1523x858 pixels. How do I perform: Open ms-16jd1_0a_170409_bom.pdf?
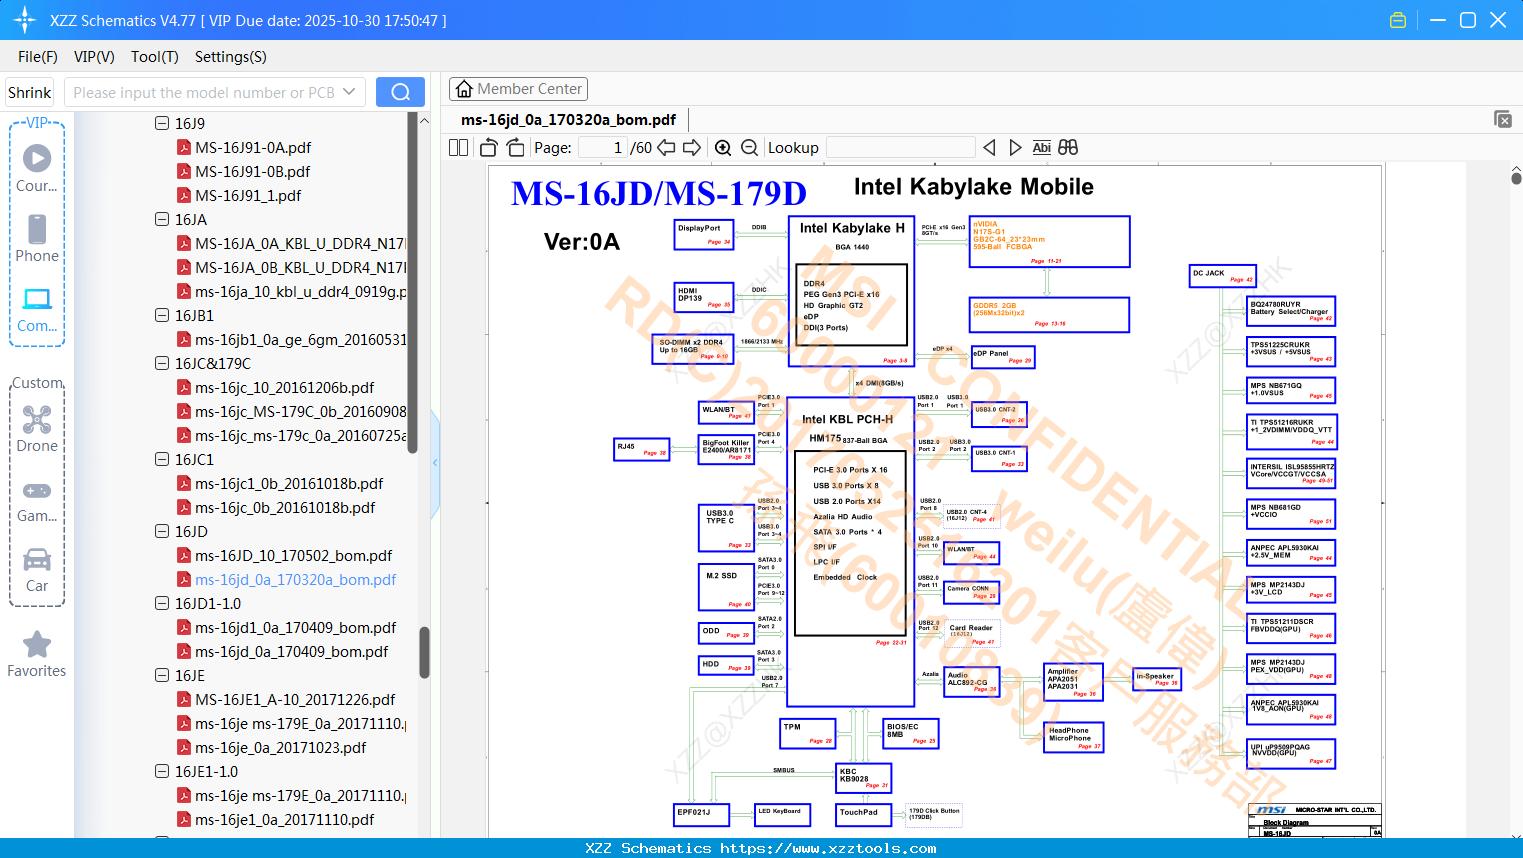tap(296, 627)
